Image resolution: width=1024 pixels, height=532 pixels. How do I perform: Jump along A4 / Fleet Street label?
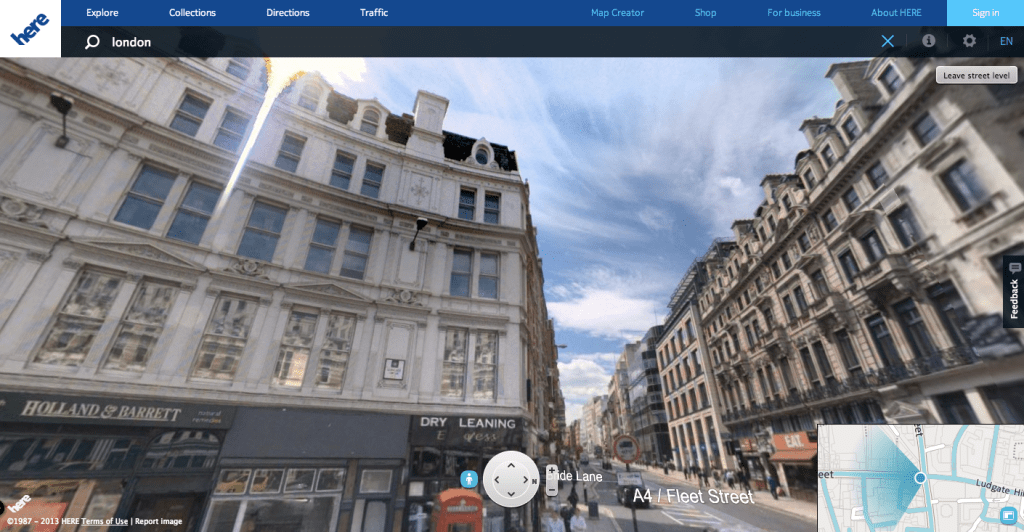(x=693, y=497)
